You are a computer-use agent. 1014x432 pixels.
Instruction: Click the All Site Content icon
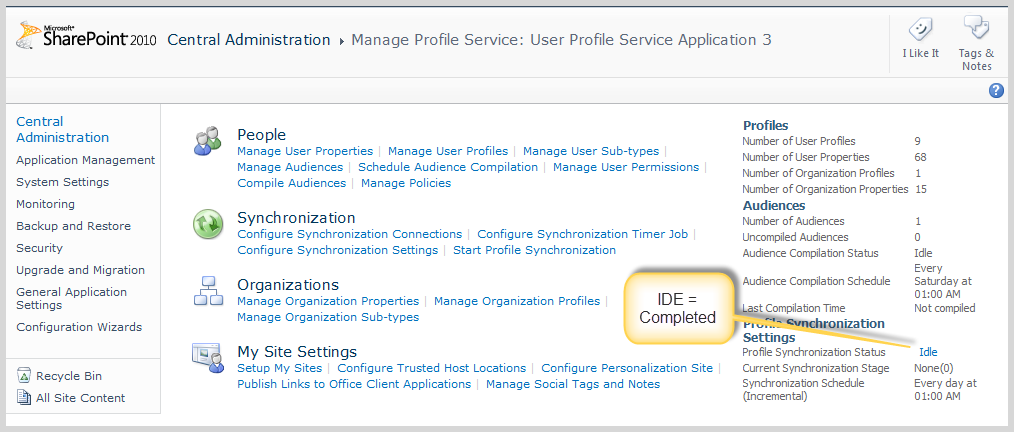pyautogui.click(x=25, y=398)
